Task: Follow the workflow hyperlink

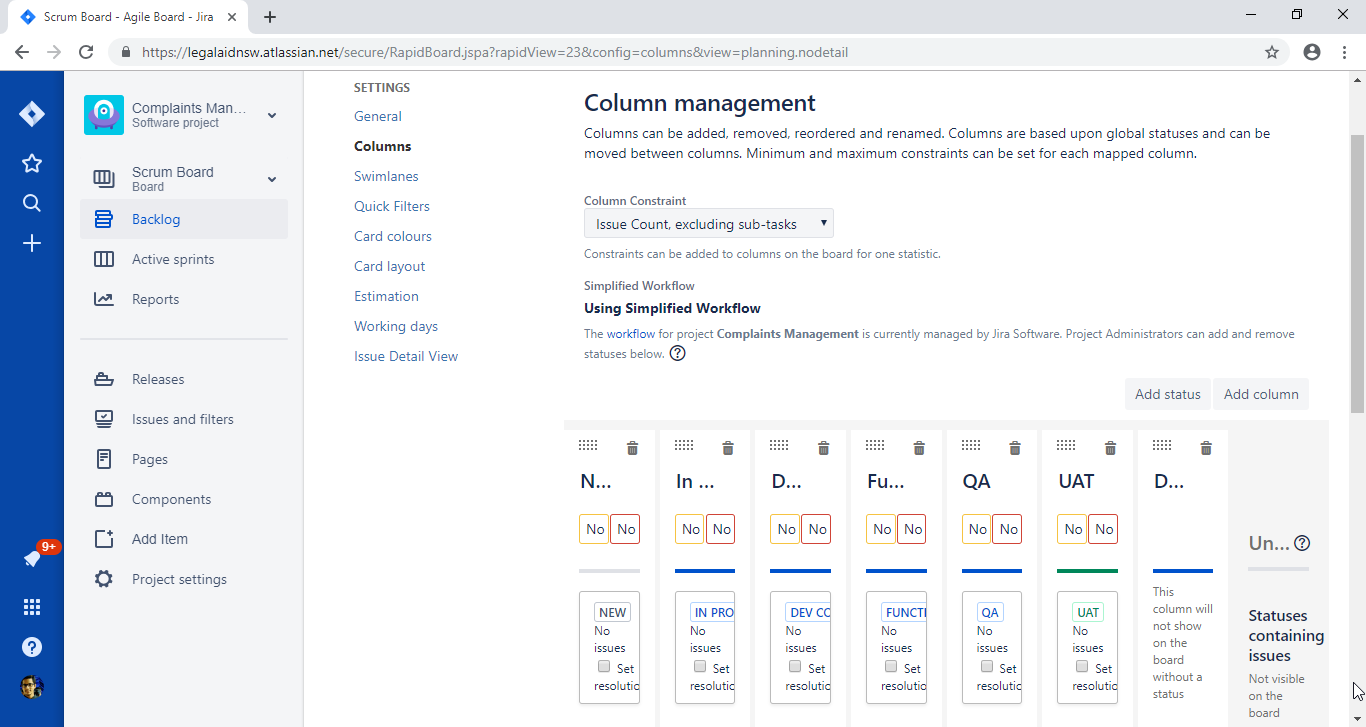Action: point(630,334)
